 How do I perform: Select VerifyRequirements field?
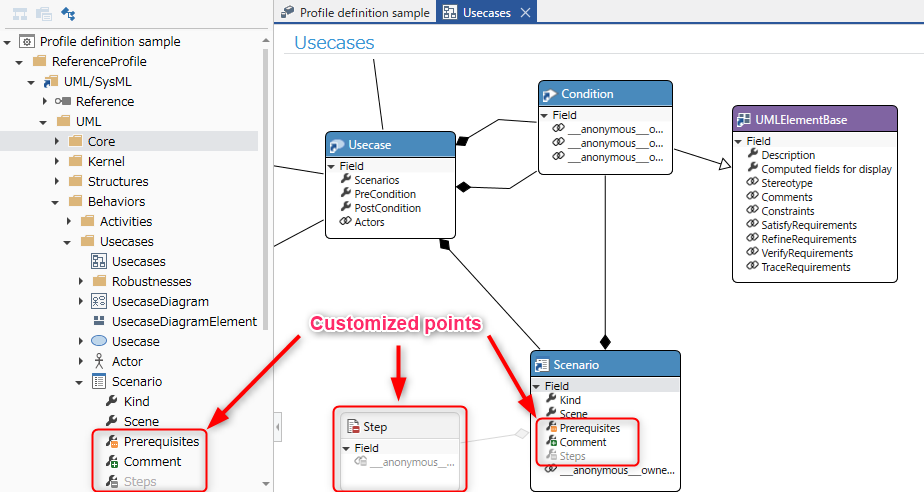[x=807, y=253]
